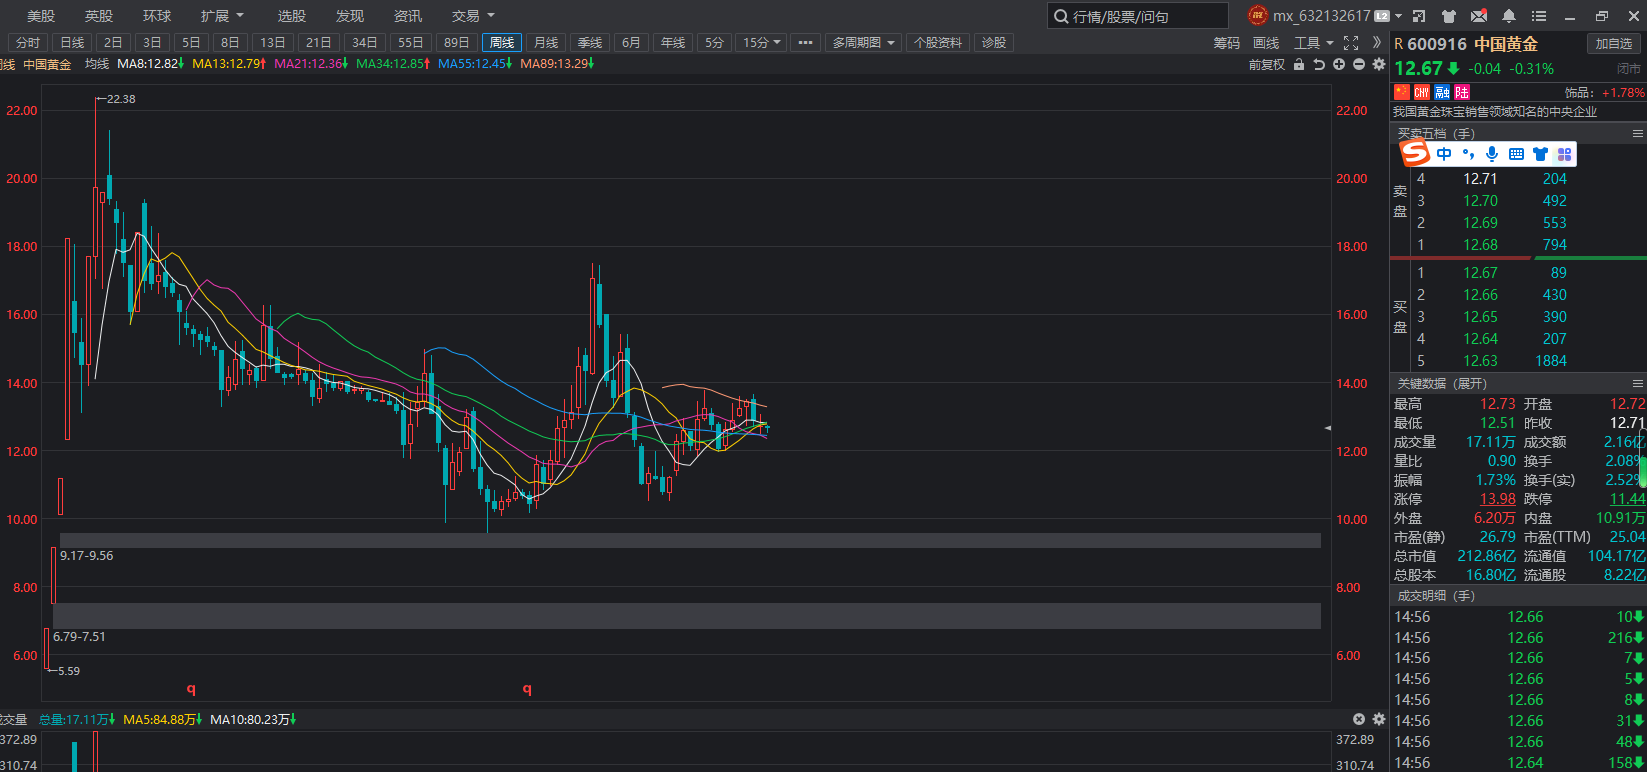Open the 选股 stock screener menu

tap(292, 16)
